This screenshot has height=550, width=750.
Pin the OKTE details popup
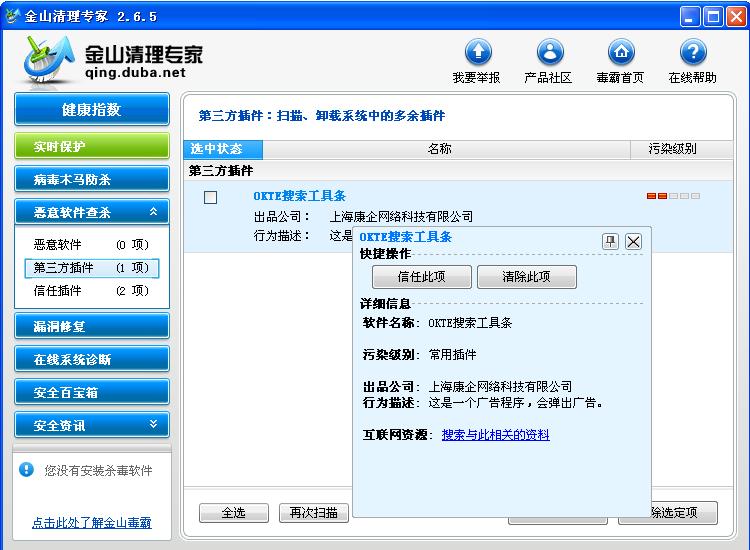pyautogui.click(x=610, y=242)
